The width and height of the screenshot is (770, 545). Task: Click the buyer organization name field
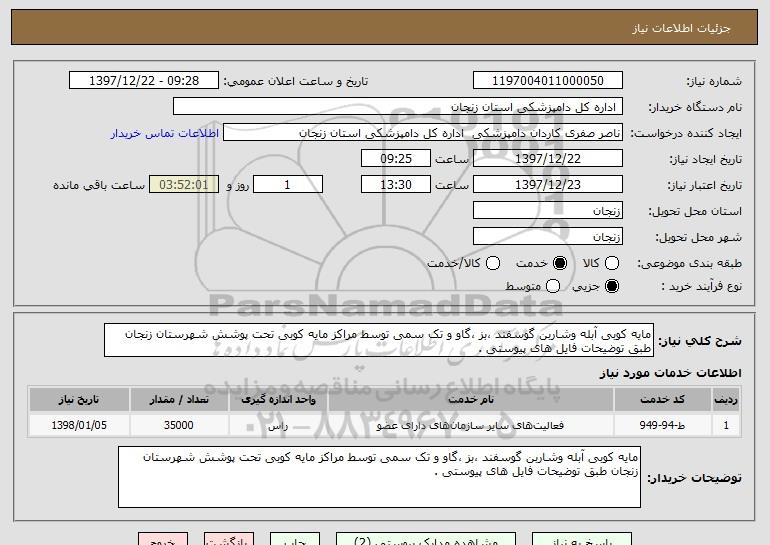pos(398,107)
